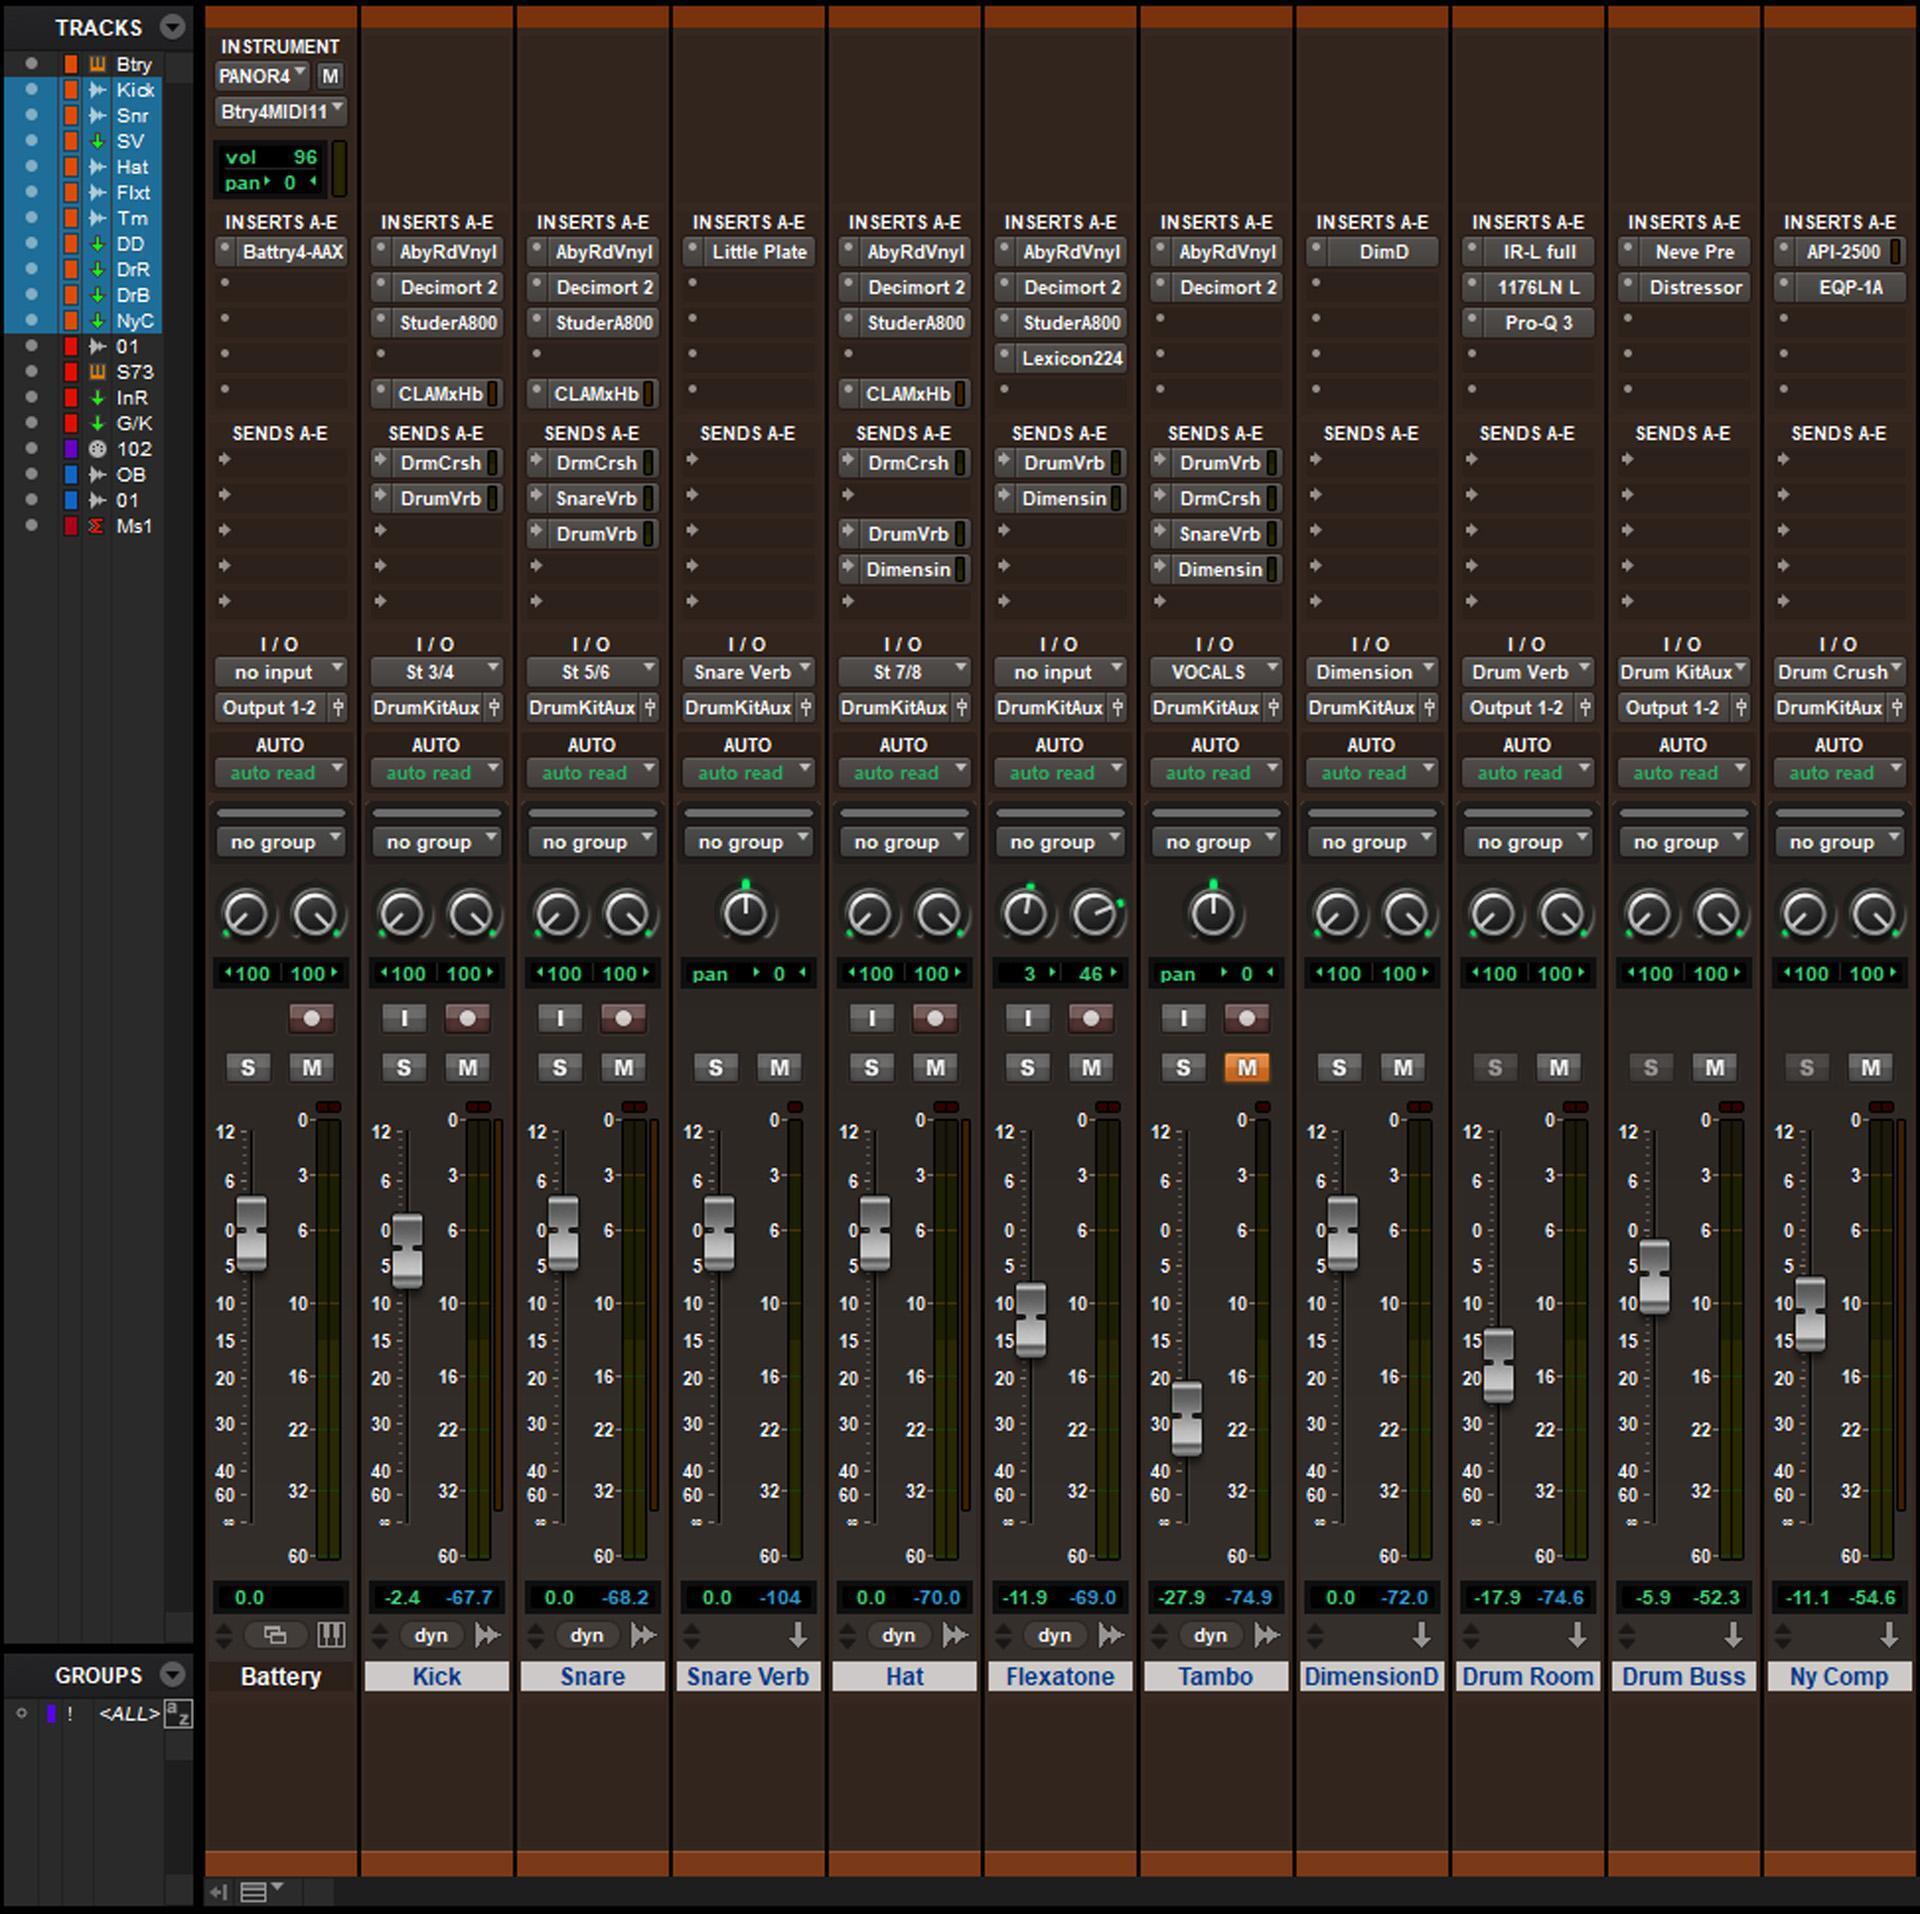Click the Battery track piano keys icon
1920x1914 pixels.
331,1635
